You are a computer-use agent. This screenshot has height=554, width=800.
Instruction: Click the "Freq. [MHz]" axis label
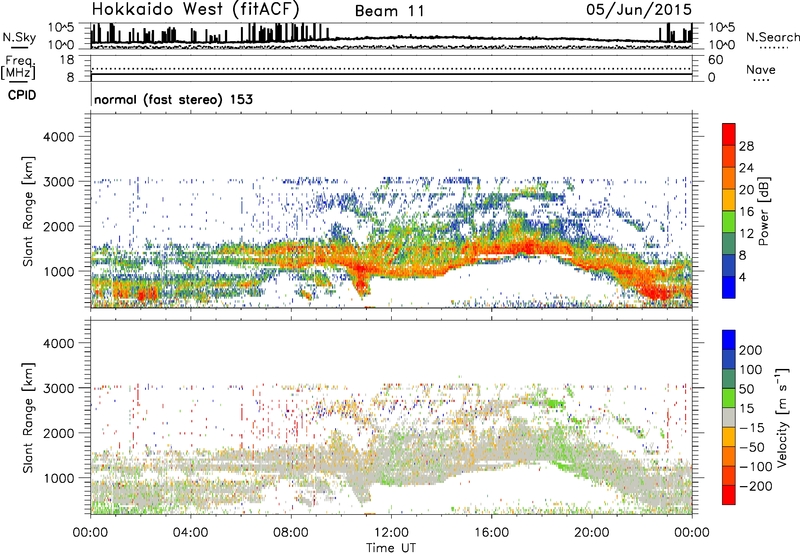(x=19, y=67)
